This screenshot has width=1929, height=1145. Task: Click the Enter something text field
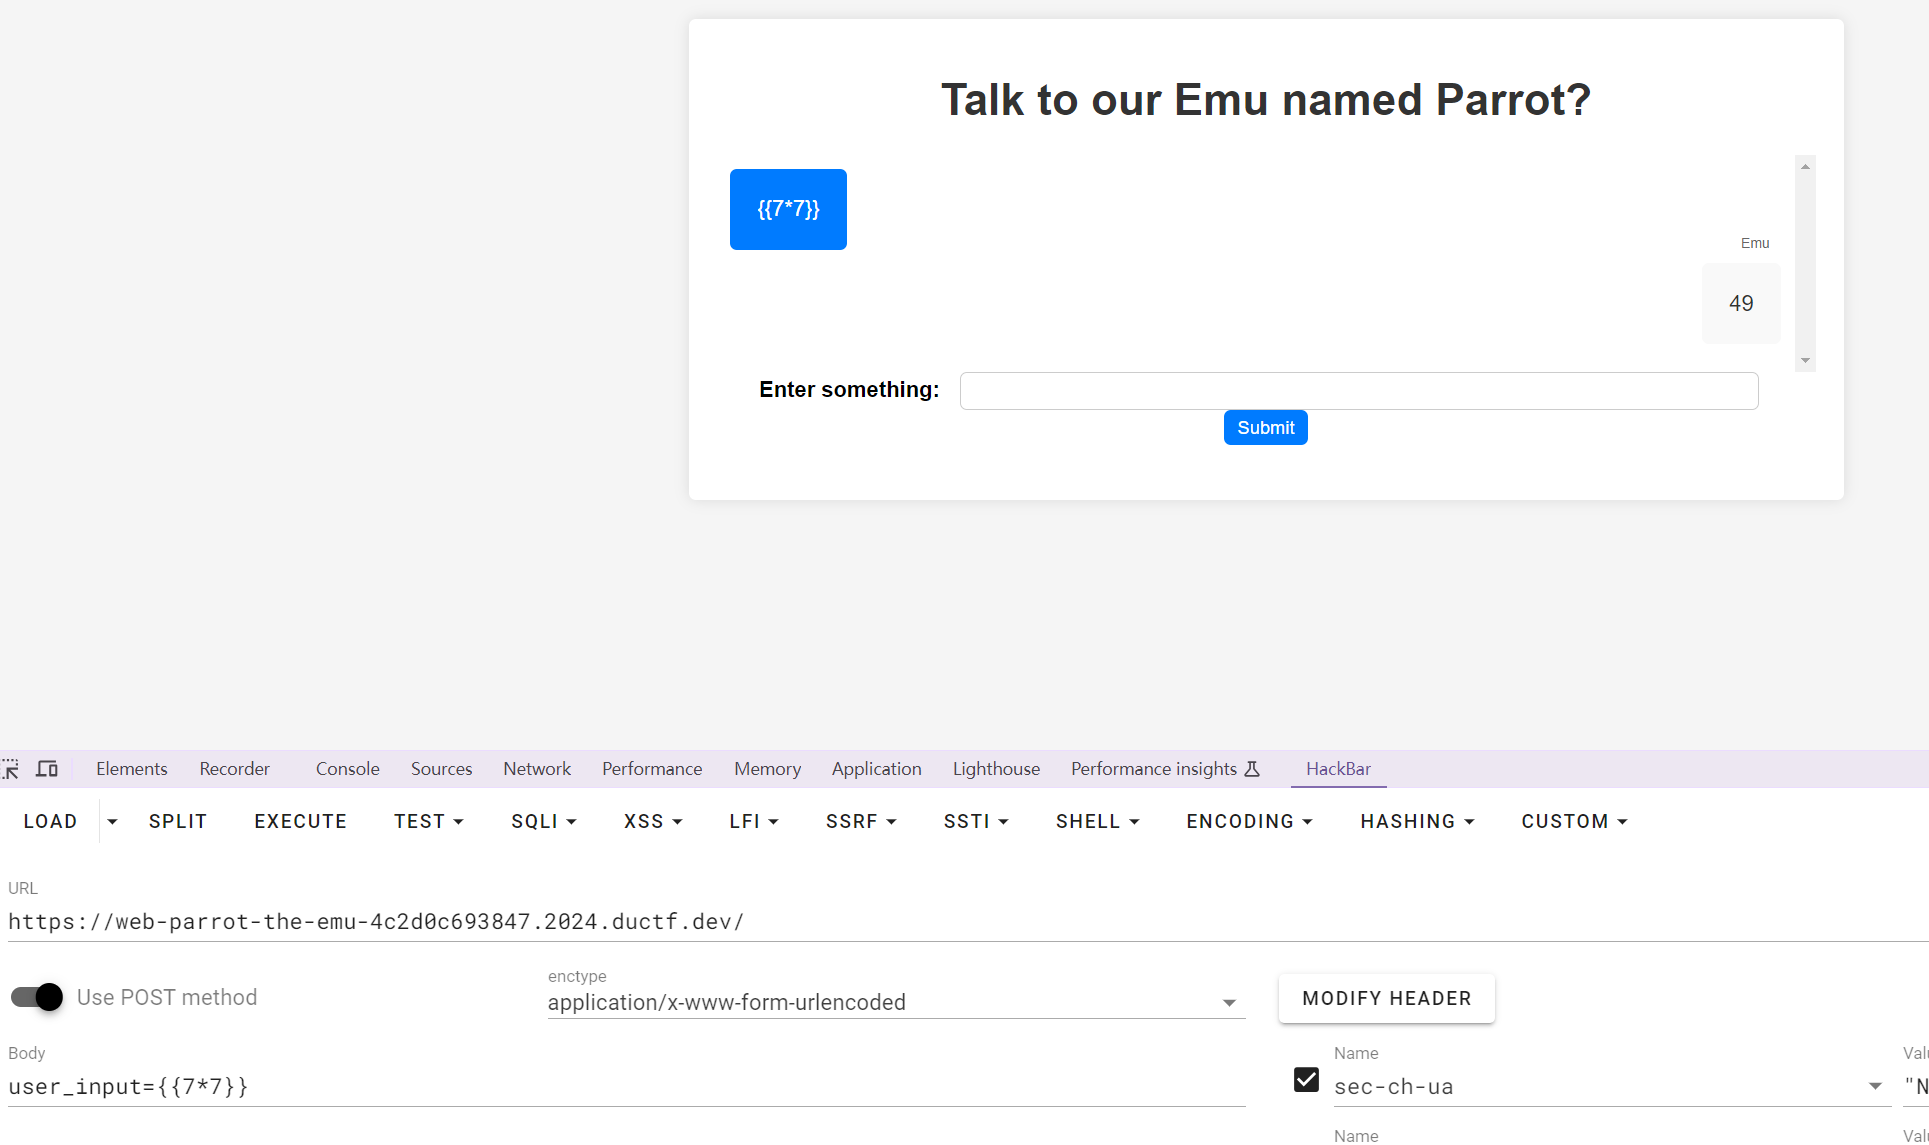point(1358,391)
